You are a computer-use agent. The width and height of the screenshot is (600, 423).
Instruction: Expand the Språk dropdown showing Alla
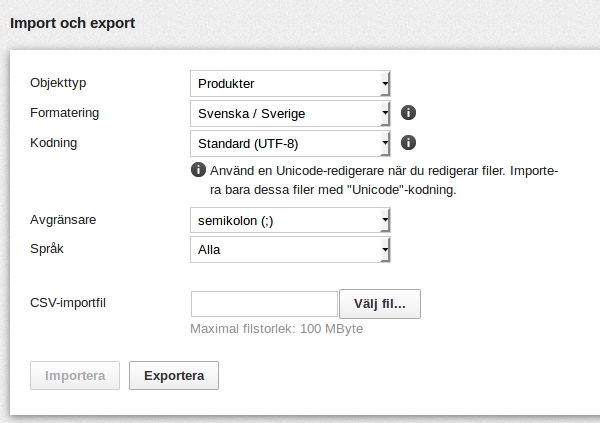tap(290, 250)
